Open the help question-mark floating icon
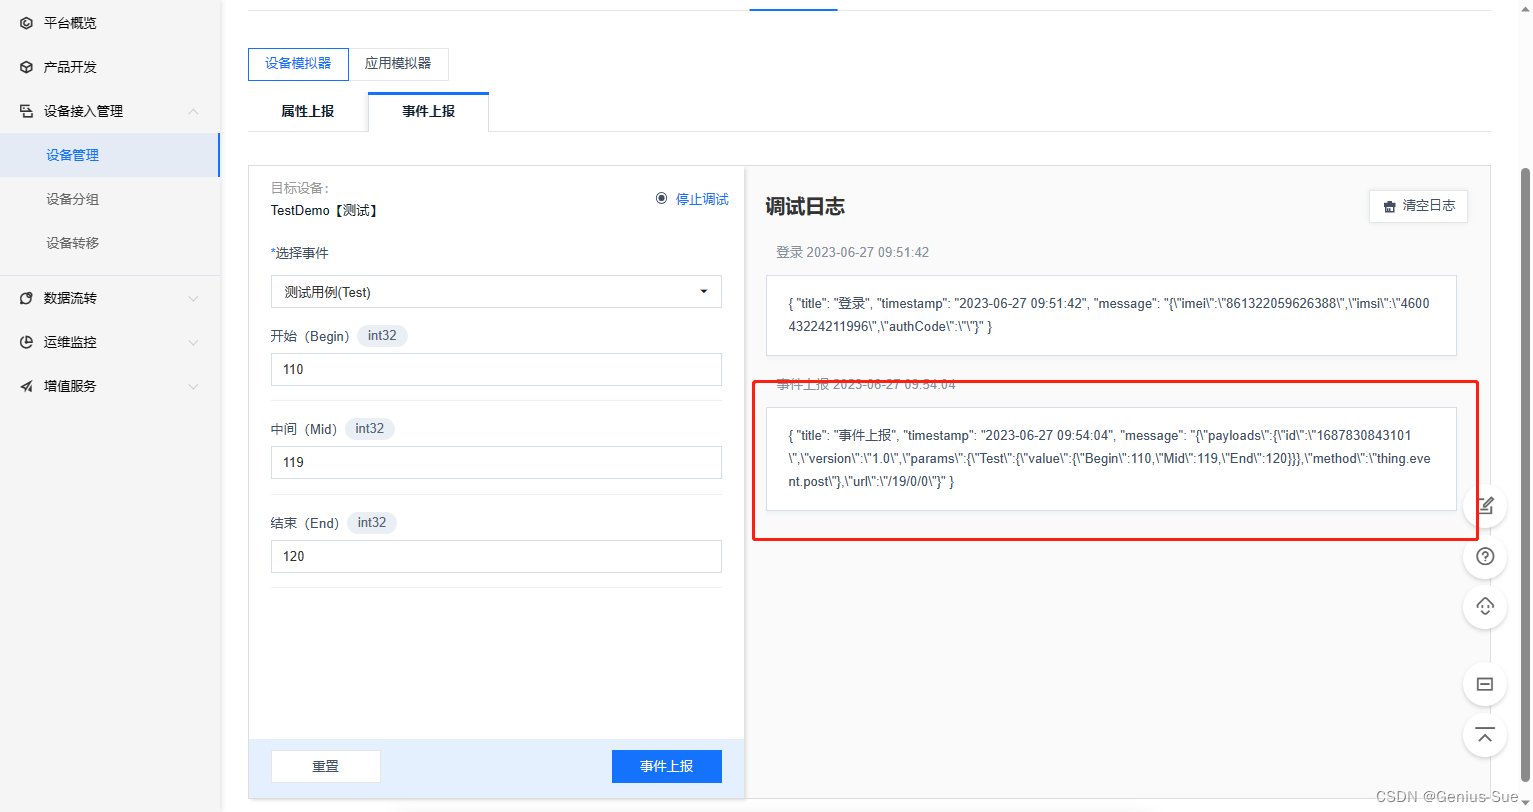Image resolution: width=1533 pixels, height=812 pixels. 1485,556
